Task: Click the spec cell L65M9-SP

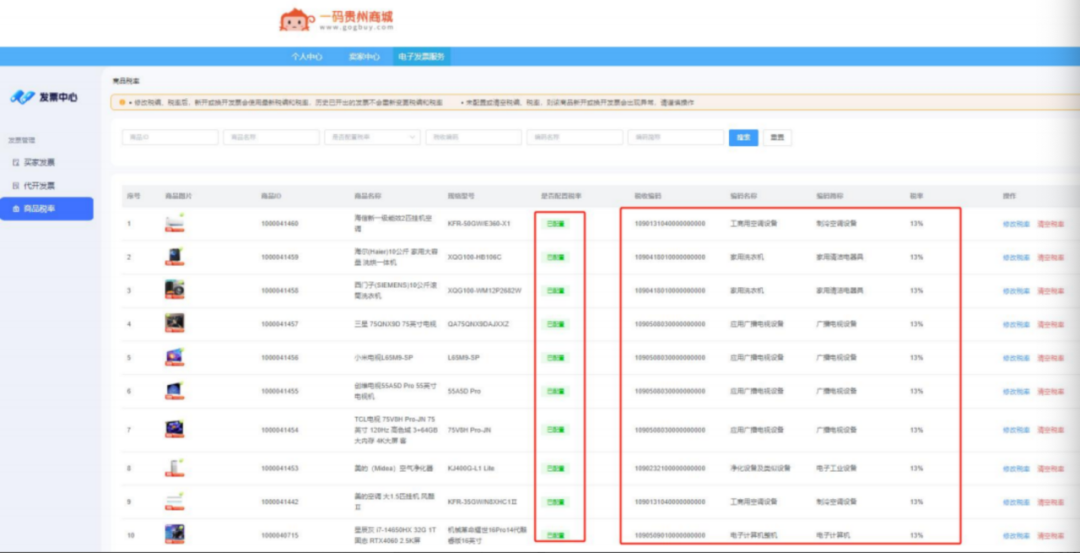Action: 463,357
